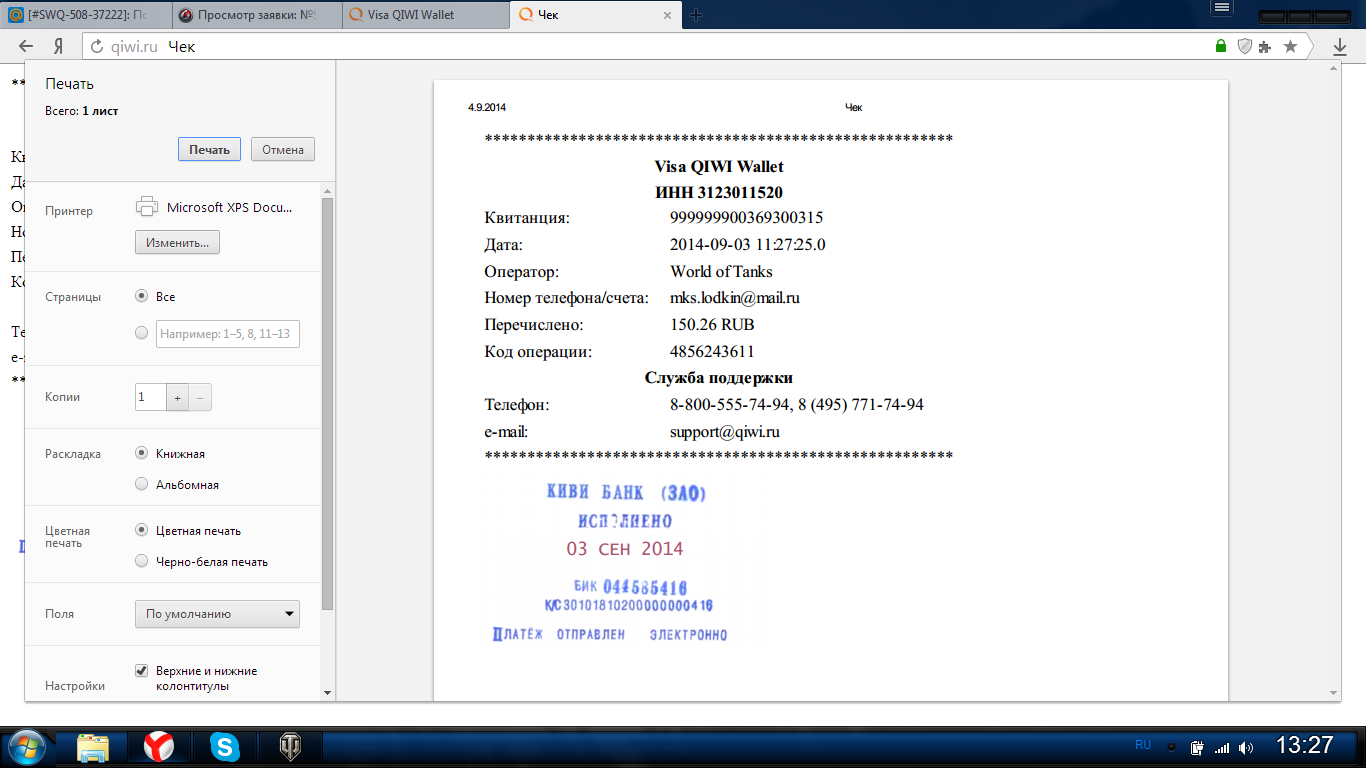Click the Microsoft XPS printer name

[x=230, y=207]
